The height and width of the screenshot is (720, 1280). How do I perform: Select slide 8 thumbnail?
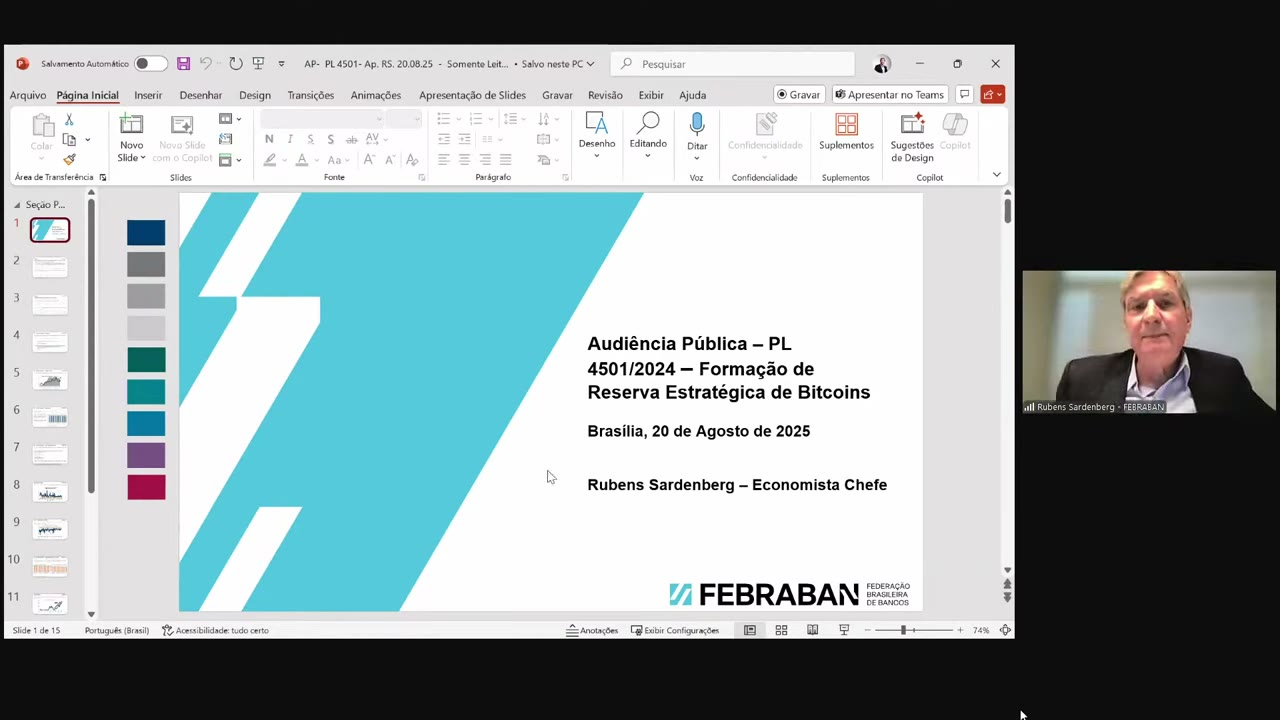(50, 492)
